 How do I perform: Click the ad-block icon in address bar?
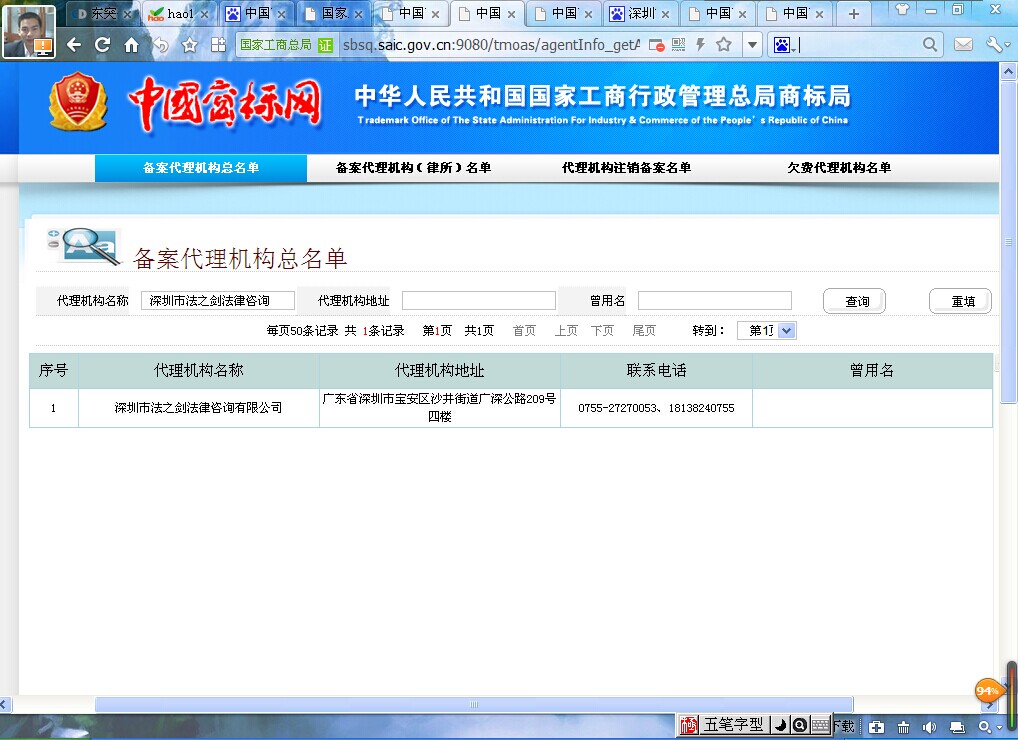[656, 45]
